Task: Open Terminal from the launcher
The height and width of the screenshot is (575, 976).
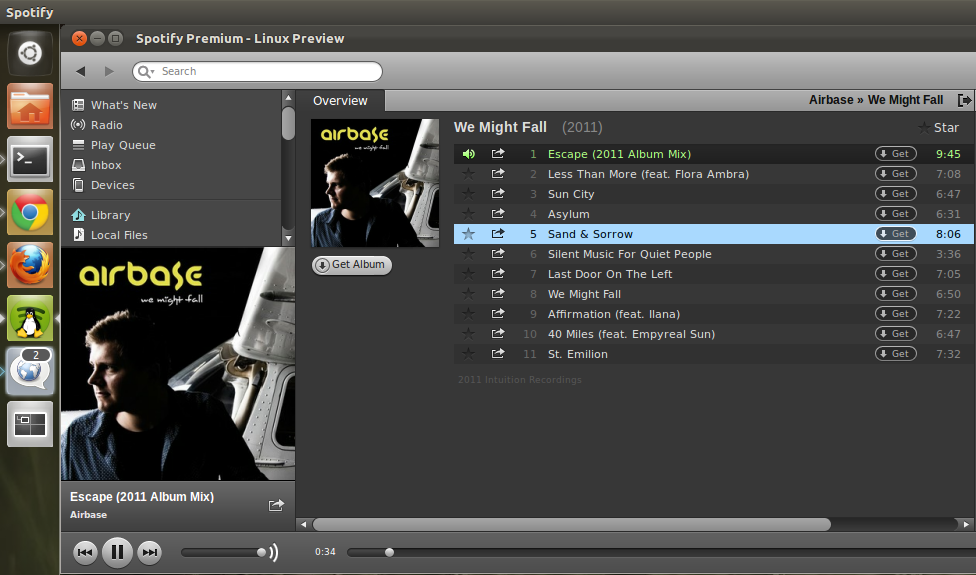Action: tap(30, 160)
